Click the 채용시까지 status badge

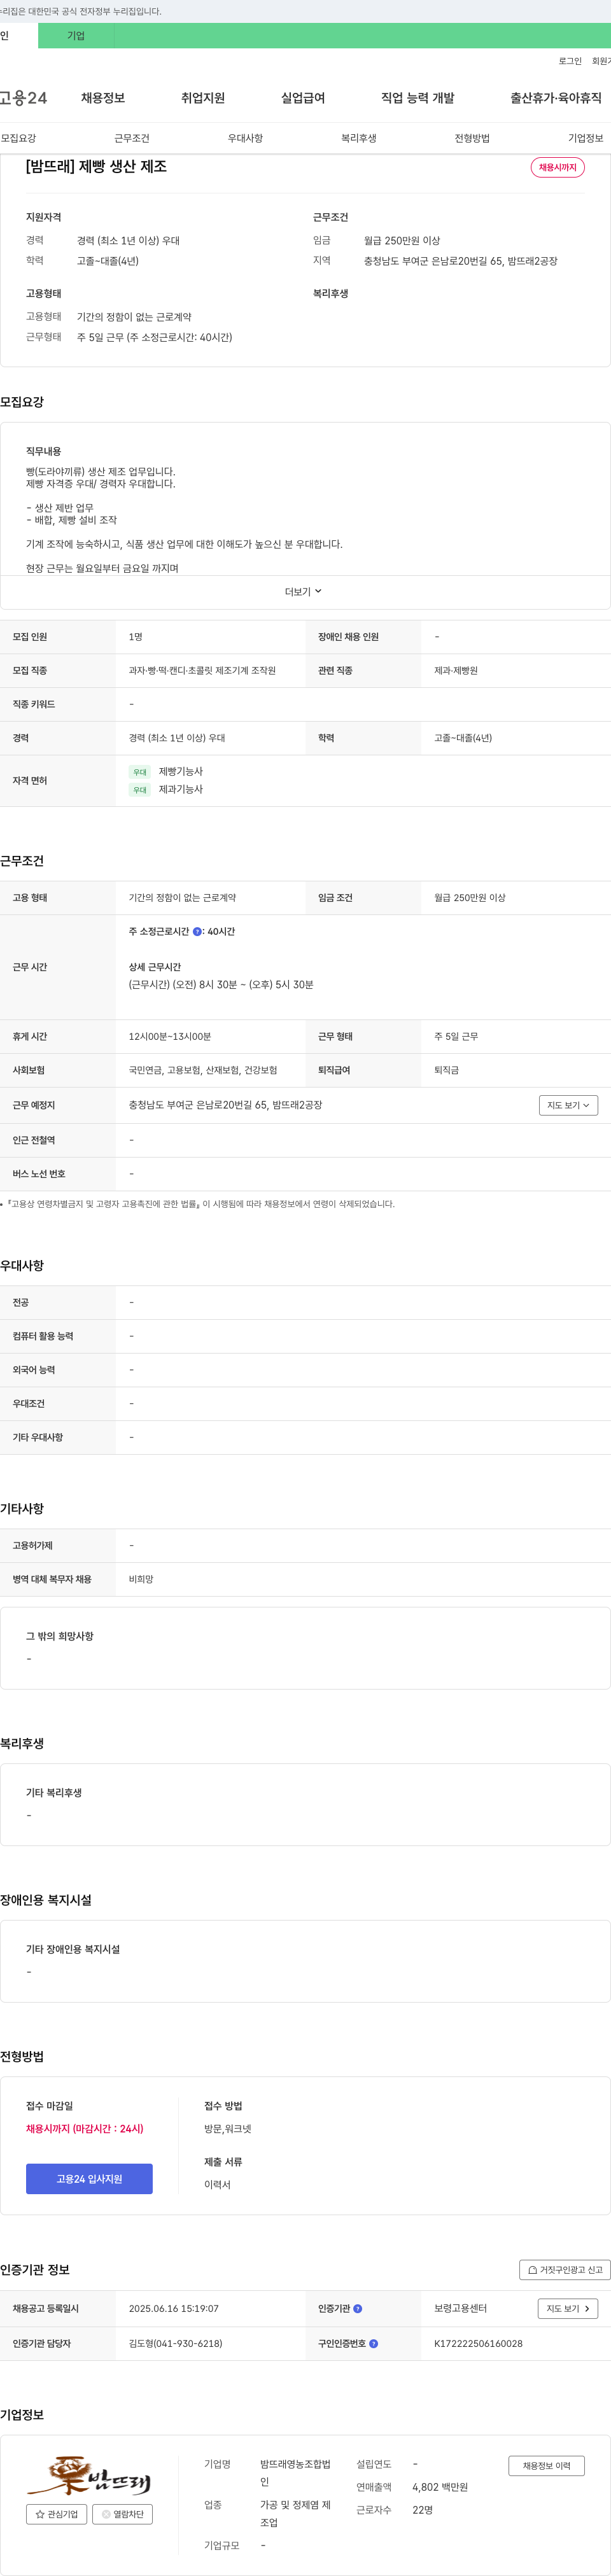[558, 167]
